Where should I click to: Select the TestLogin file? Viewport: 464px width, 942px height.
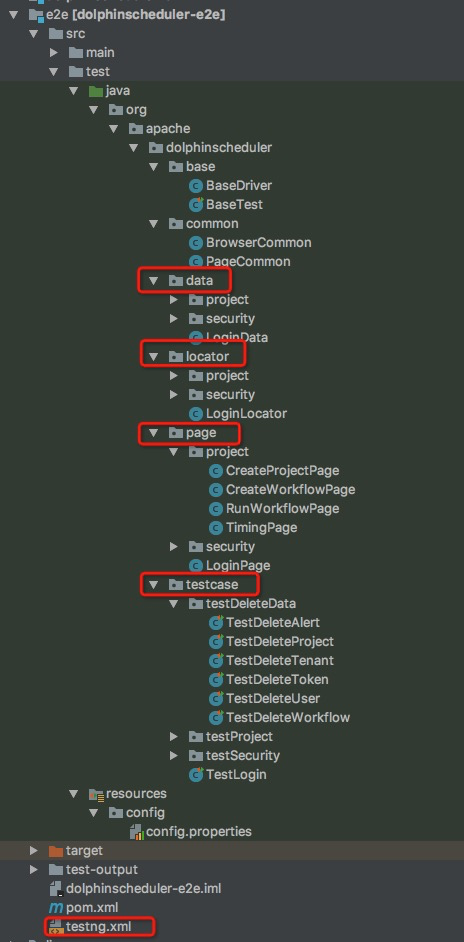[x=236, y=774]
